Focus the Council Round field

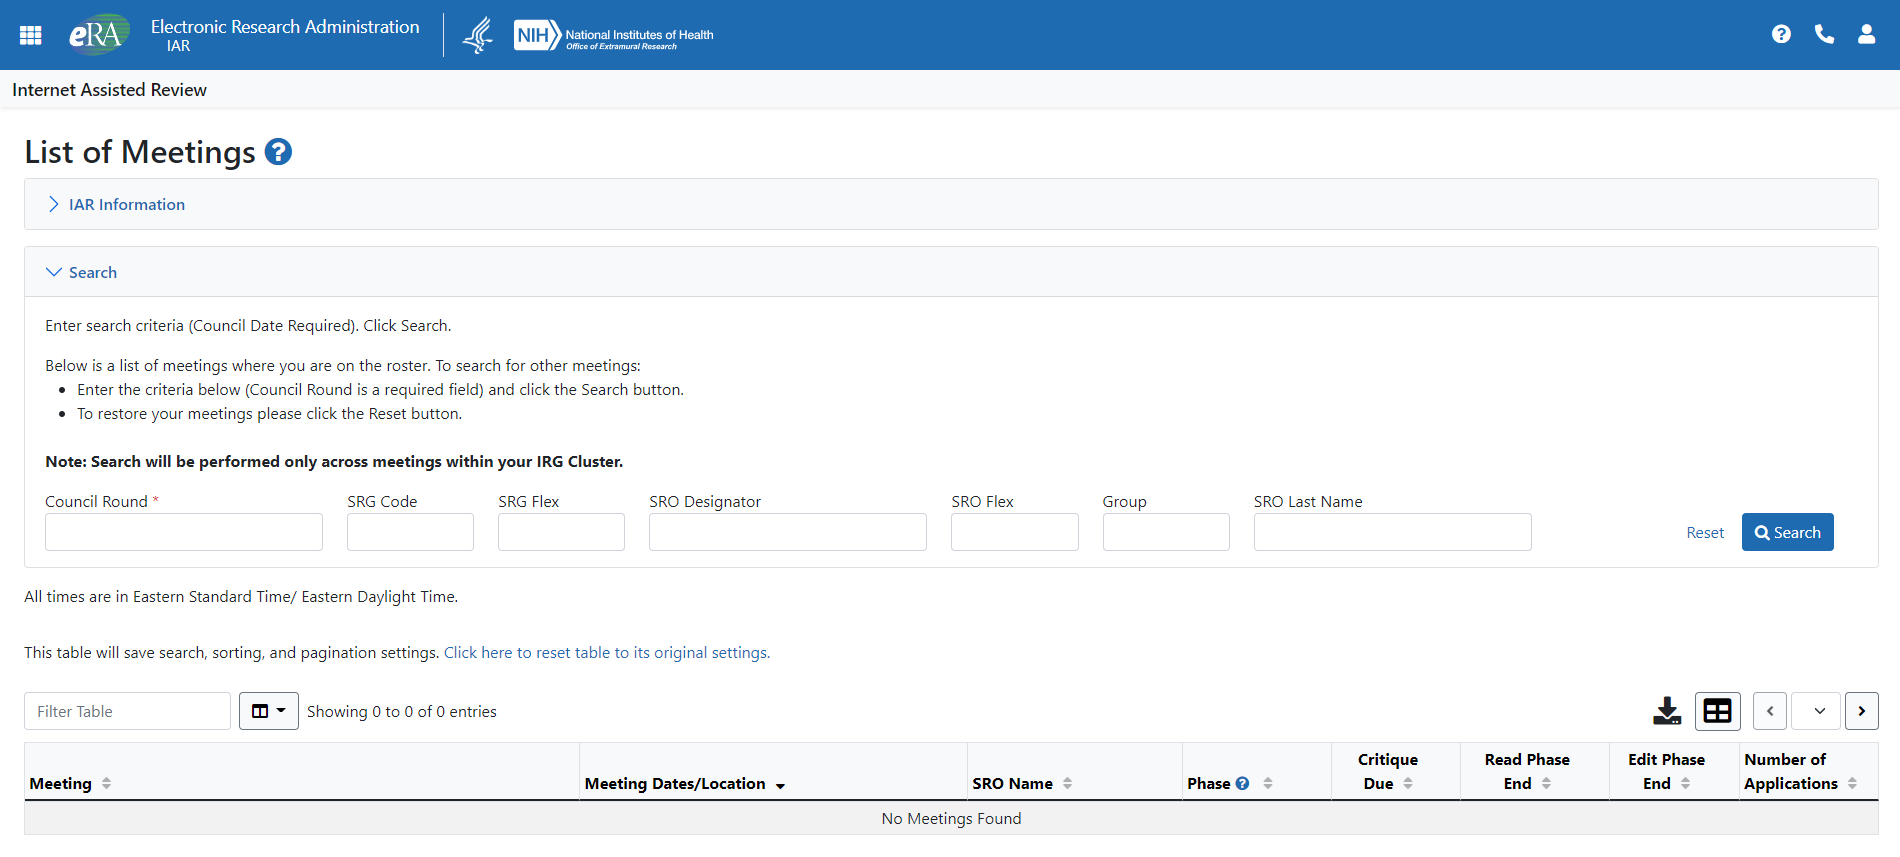[184, 532]
